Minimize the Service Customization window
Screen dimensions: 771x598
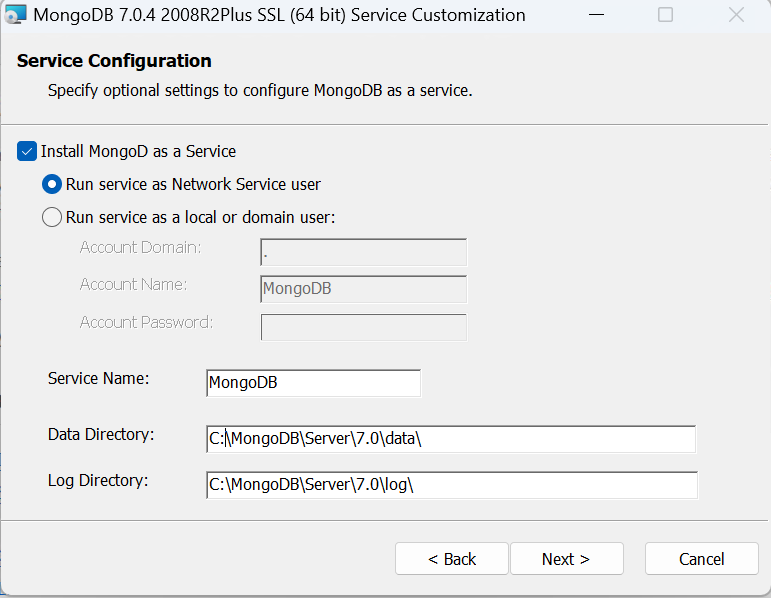pos(596,15)
